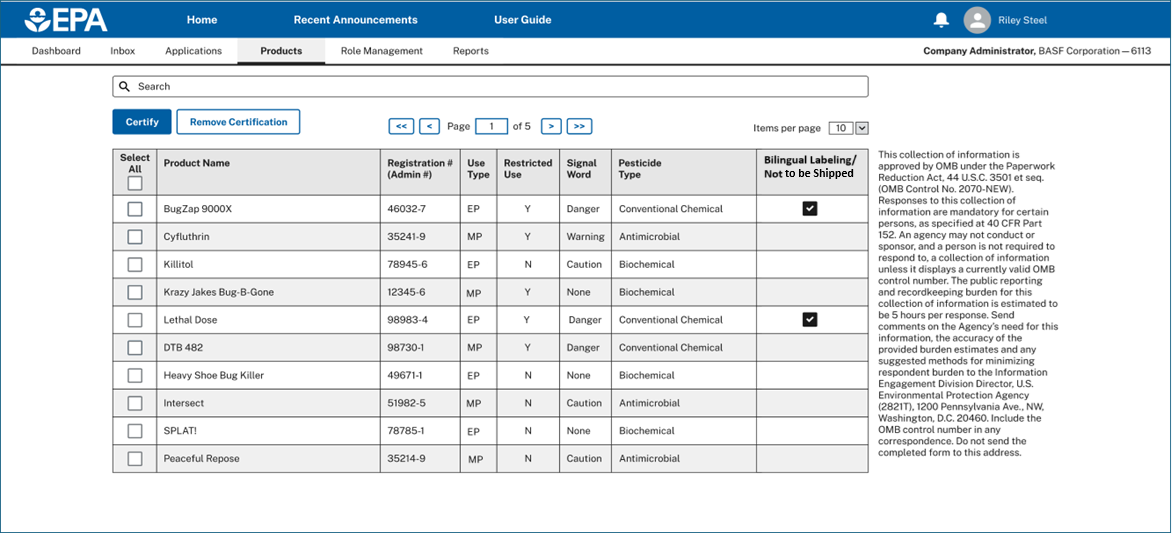The image size is (1172, 534).
Task: Go to the previous page arrow
Action: 429,126
